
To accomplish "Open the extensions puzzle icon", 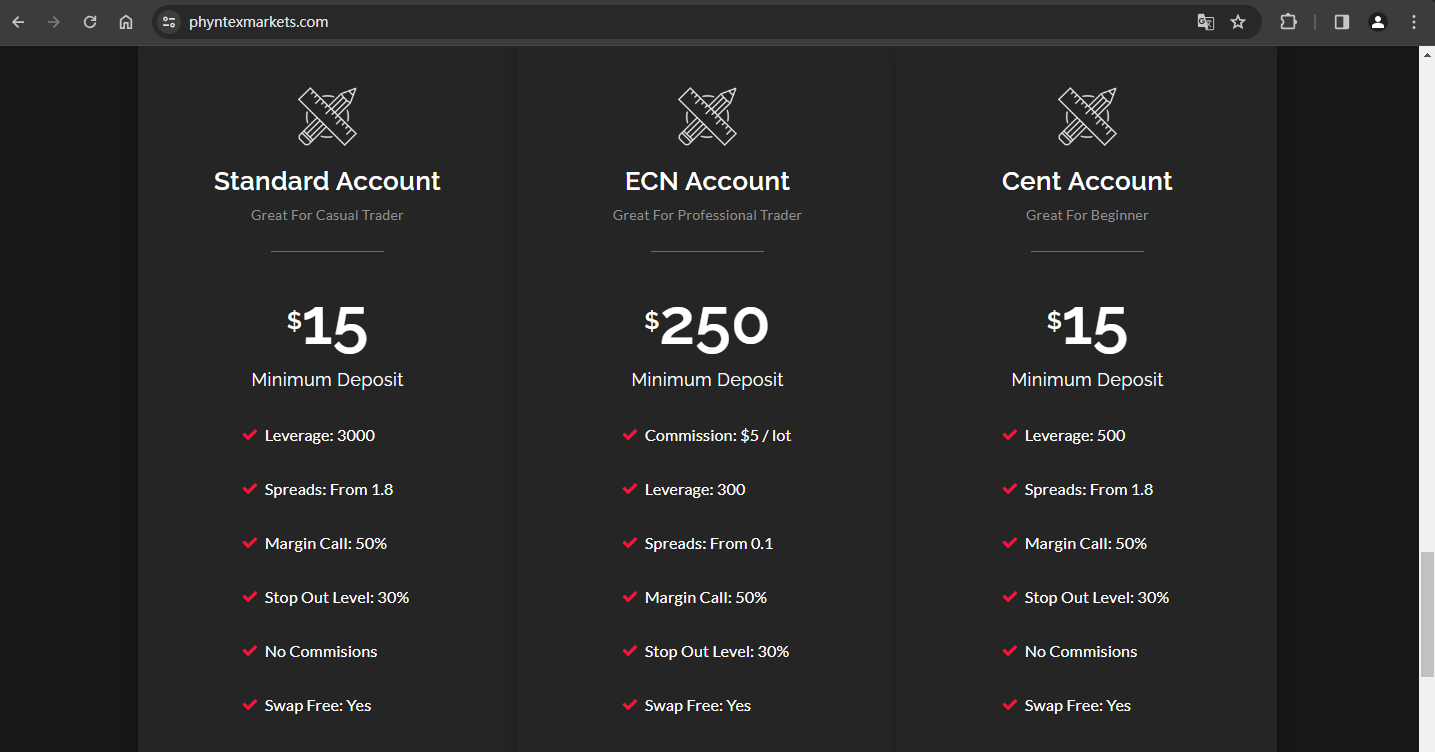I will (x=1288, y=22).
